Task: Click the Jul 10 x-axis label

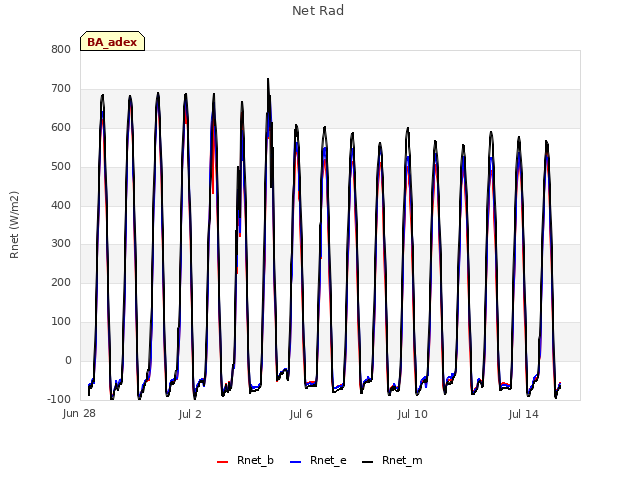Action: [413, 414]
